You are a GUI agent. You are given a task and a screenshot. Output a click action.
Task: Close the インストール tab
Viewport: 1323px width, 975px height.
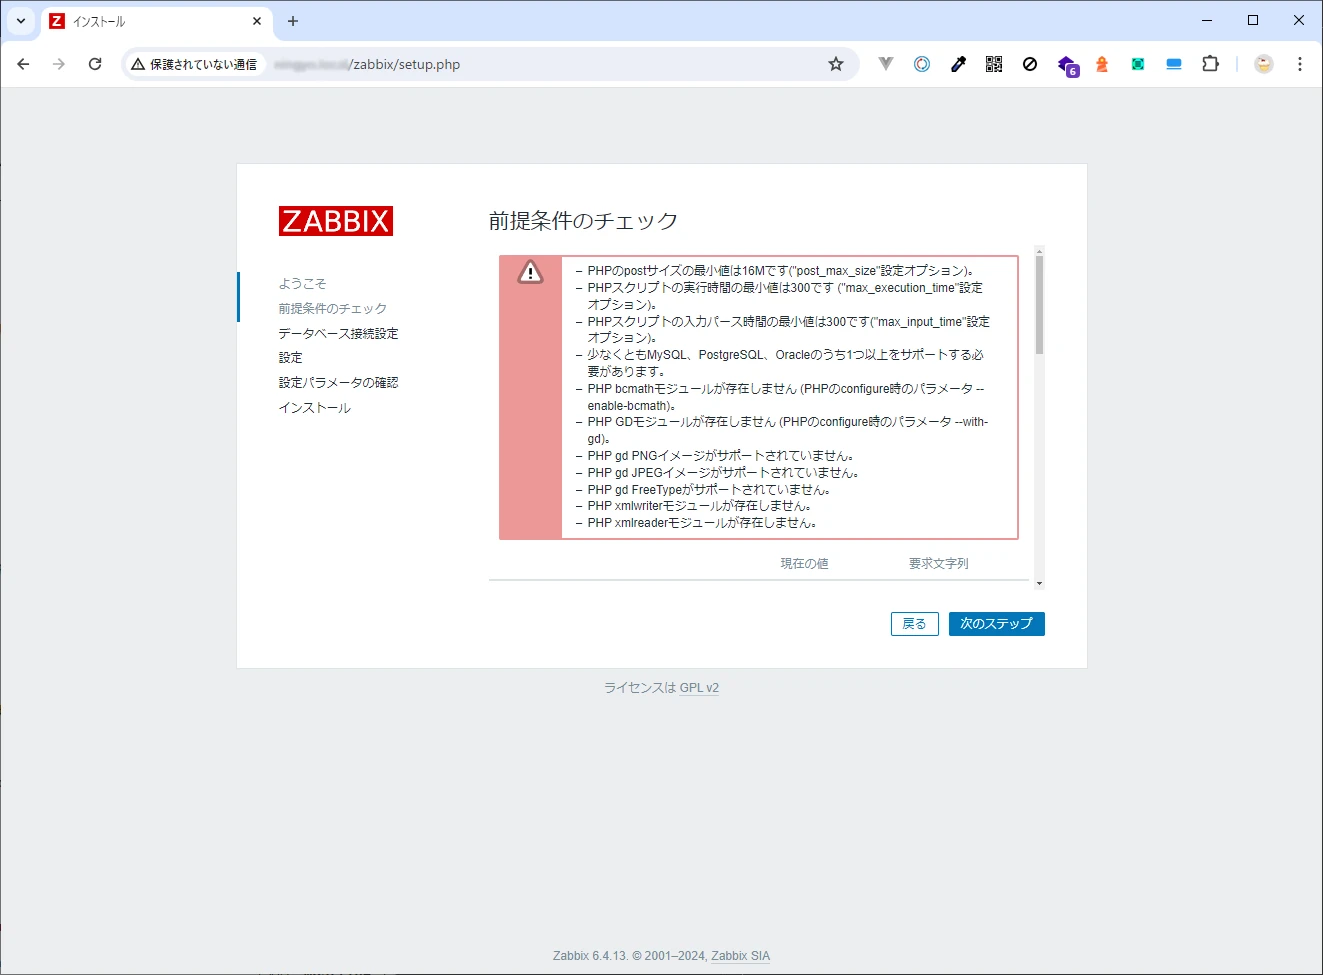coord(257,21)
